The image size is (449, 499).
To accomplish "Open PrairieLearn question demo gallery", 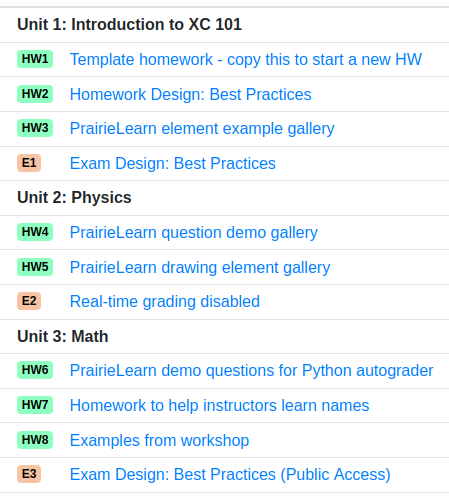I will 194,233.
